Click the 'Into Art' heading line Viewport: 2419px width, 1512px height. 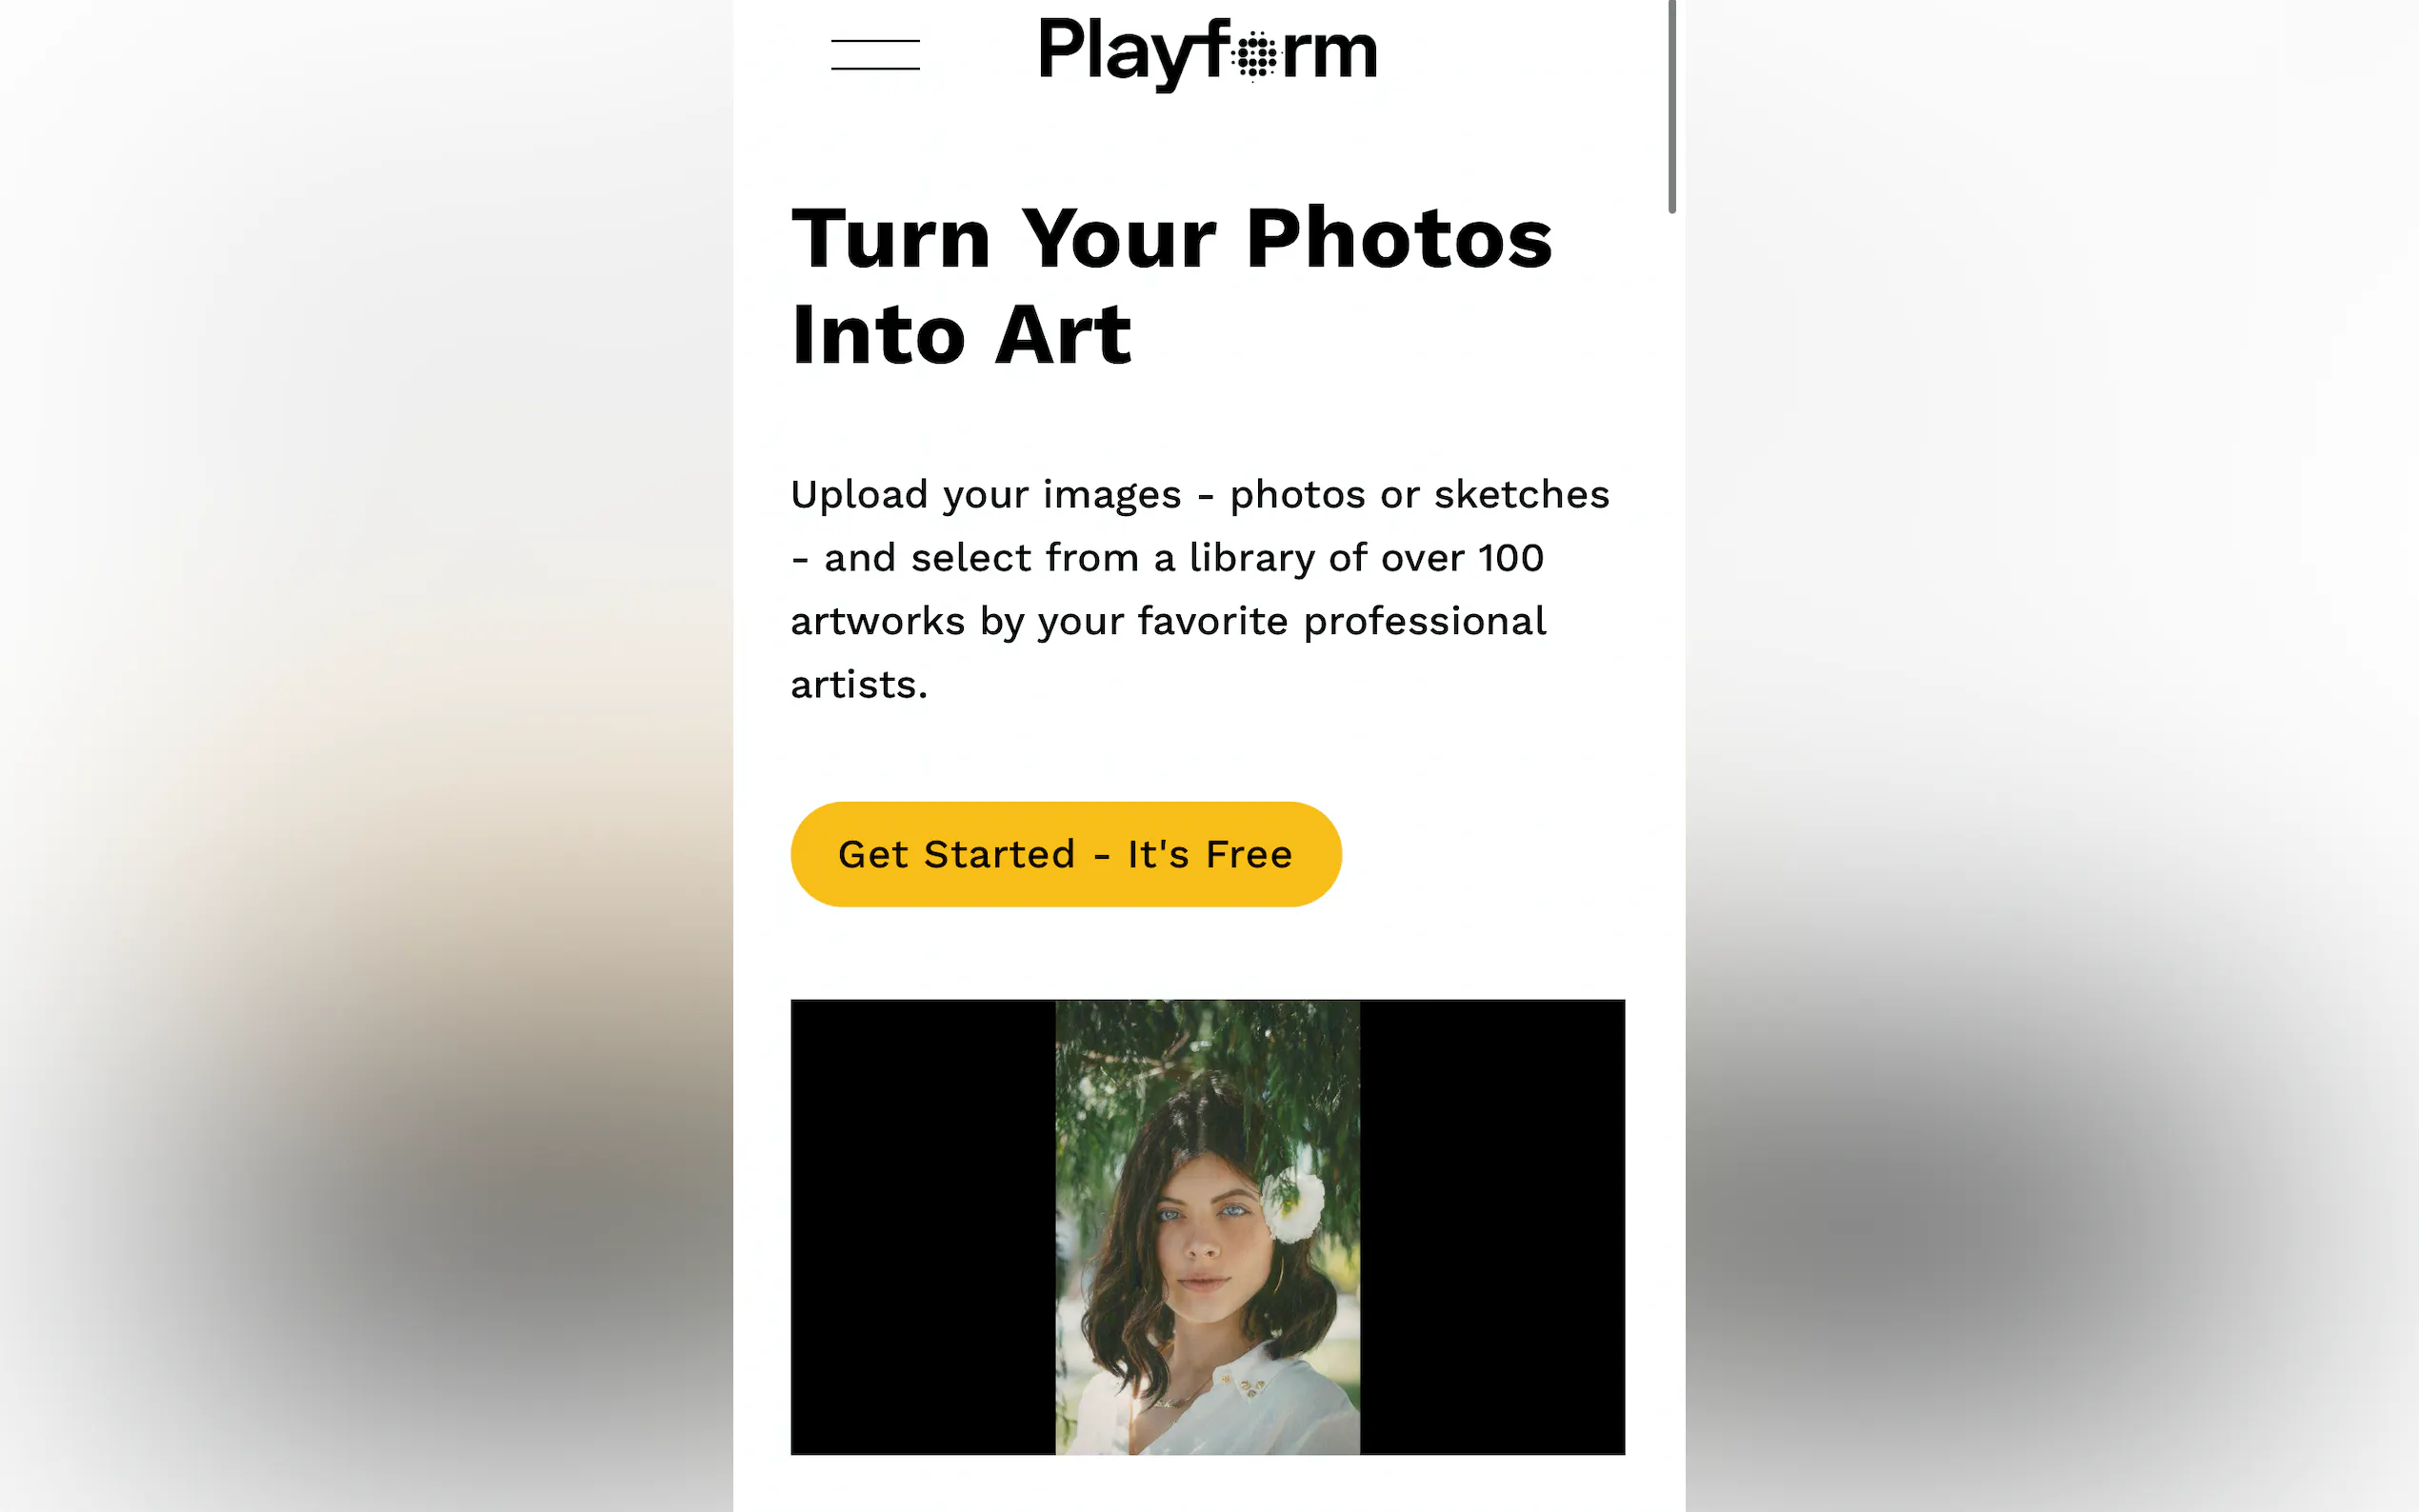pos(961,334)
